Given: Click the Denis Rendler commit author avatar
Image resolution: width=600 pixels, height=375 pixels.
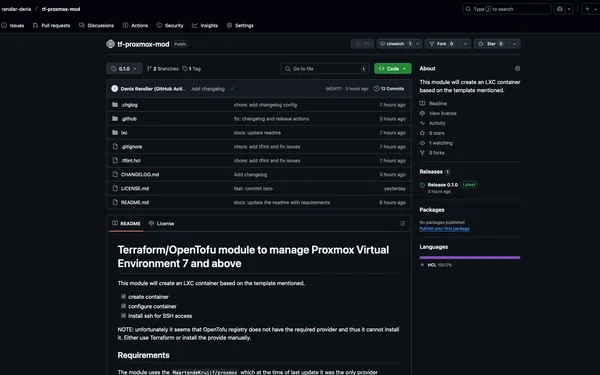Looking at the screenshot, I should [114, 89].
